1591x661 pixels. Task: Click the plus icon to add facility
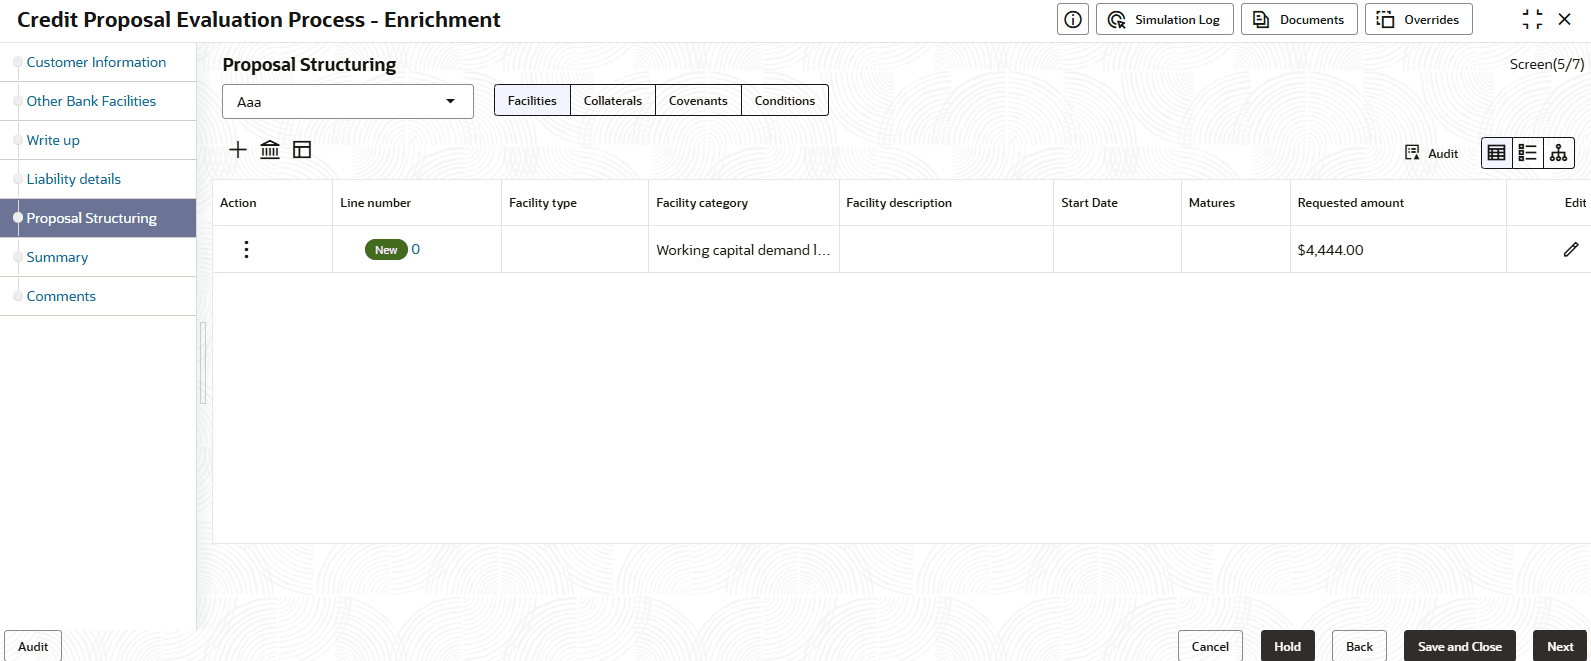point(238,150)
